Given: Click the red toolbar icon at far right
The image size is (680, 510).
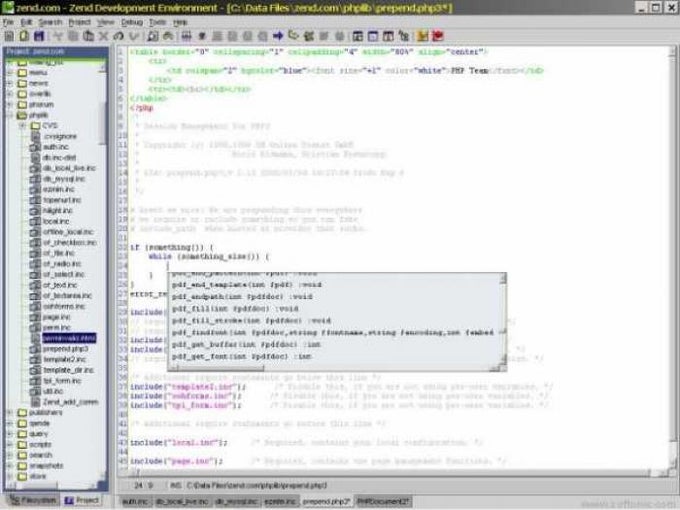Looking at the screenshot, I should [438, 36].
